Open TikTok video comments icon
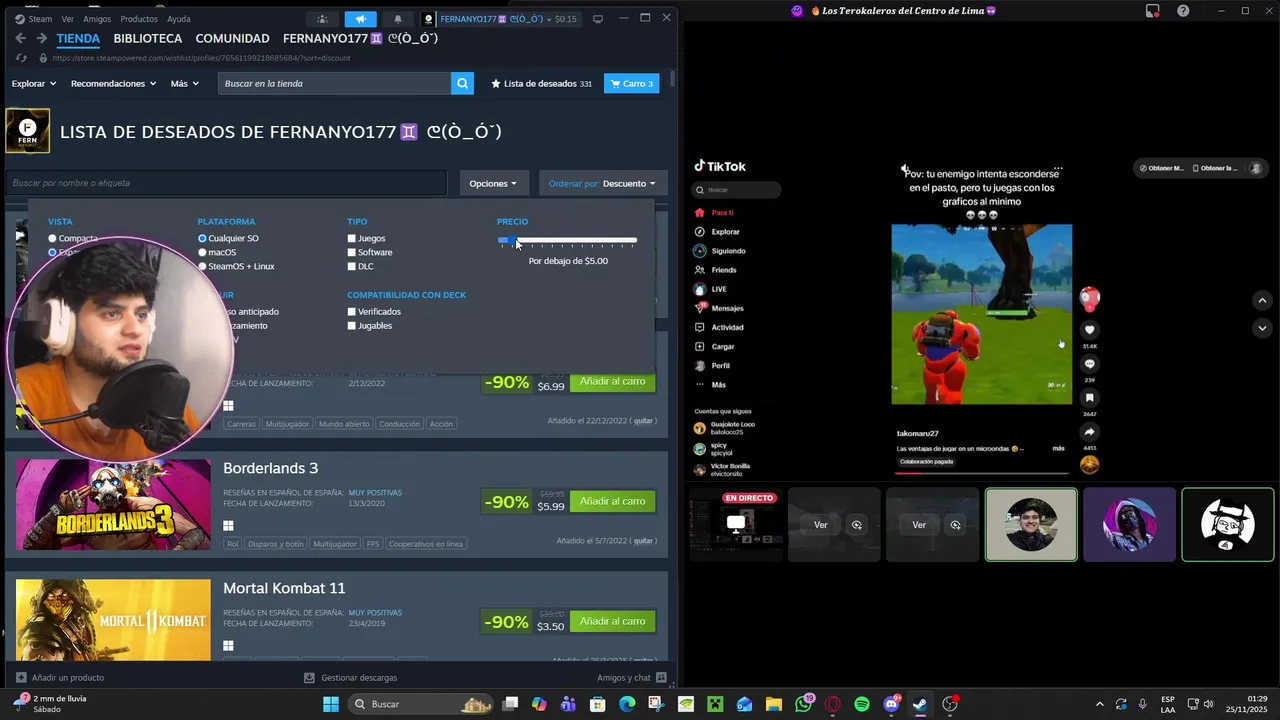The image size is (1280, 720). click(x=1090, y=364)
